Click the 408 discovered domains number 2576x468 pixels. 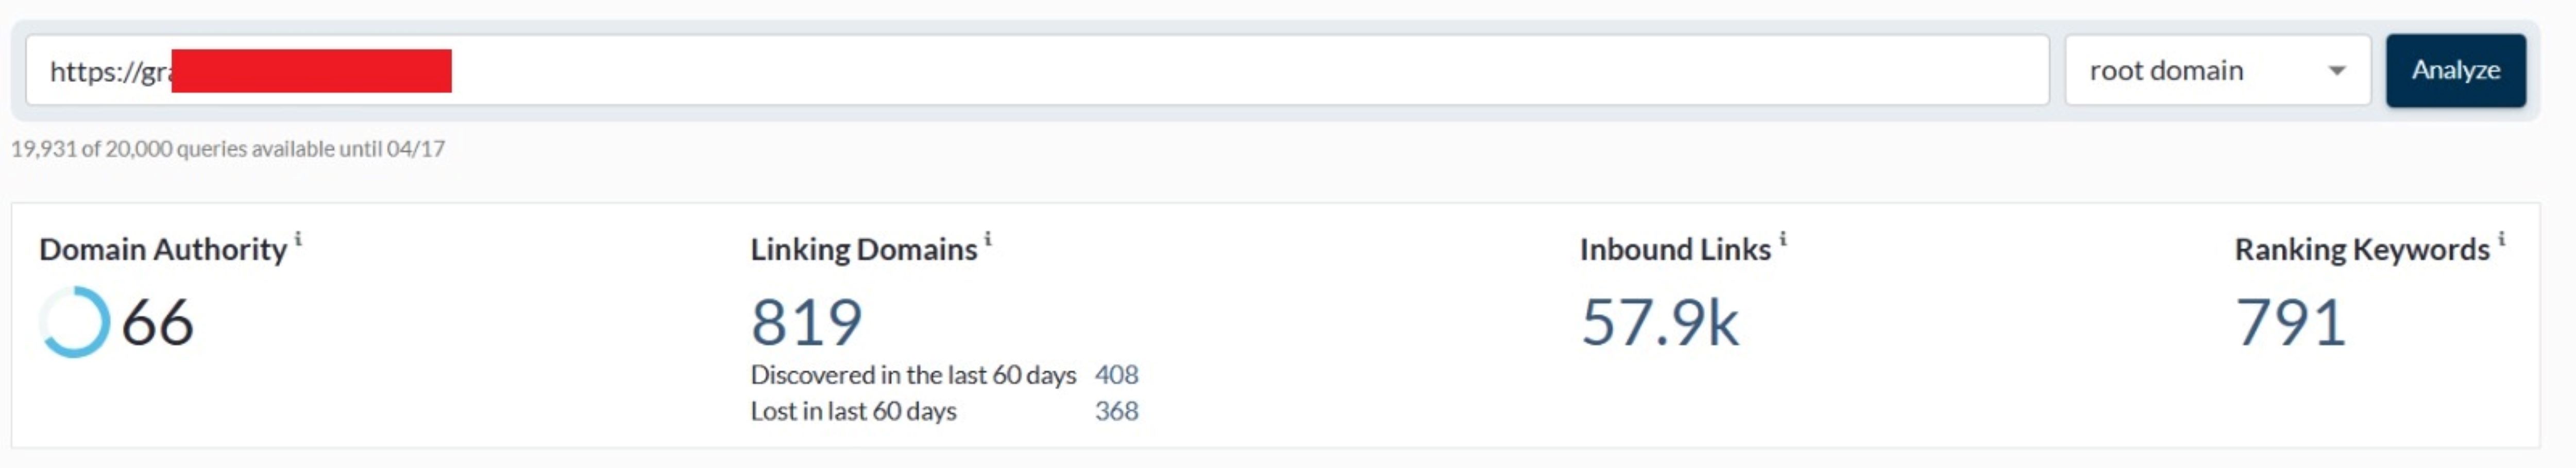point(1116,375)
